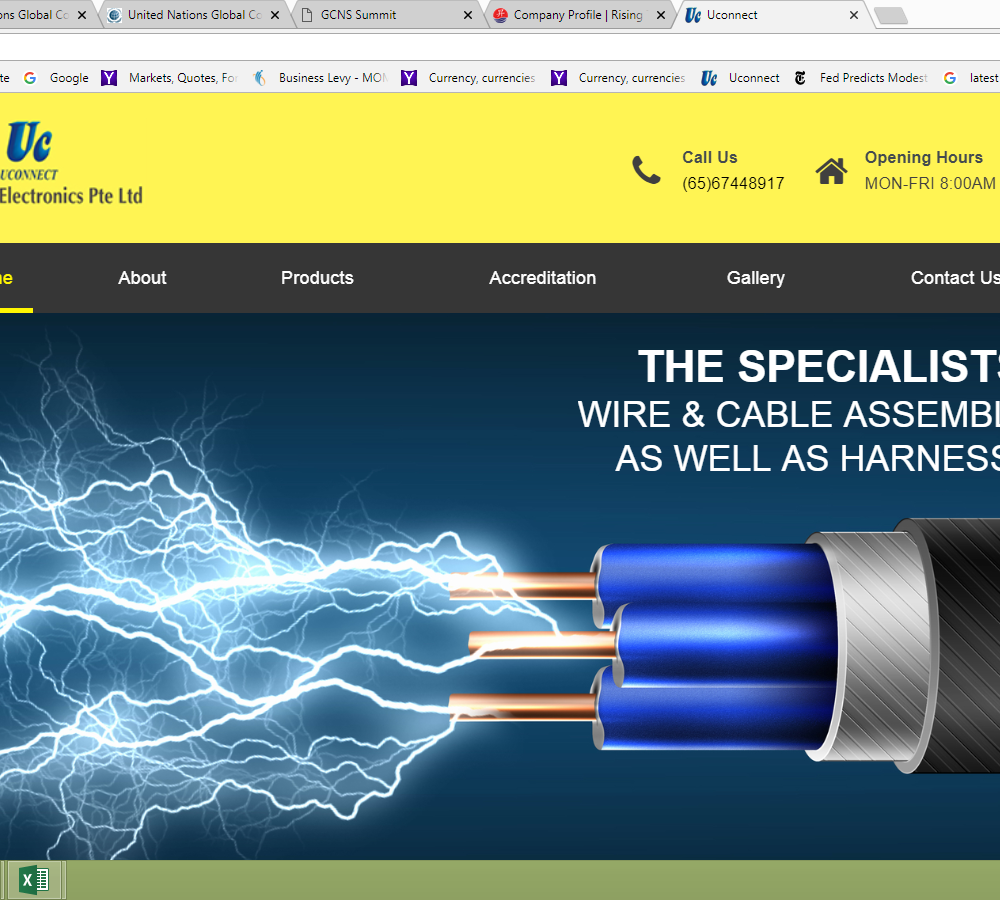Click the Uconnect Uc logo

point(29,142)
